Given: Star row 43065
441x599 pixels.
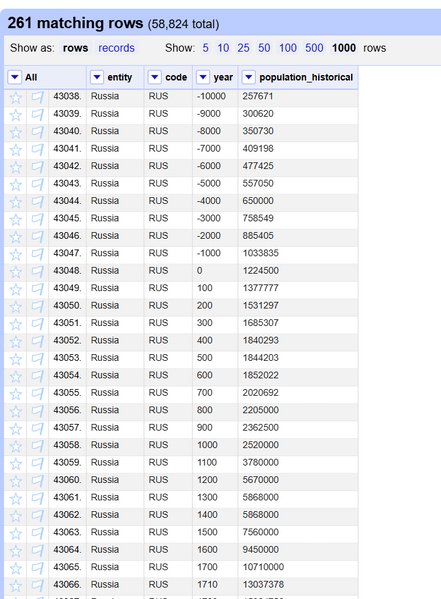Looking at the screenshot, I should (16, 568).
